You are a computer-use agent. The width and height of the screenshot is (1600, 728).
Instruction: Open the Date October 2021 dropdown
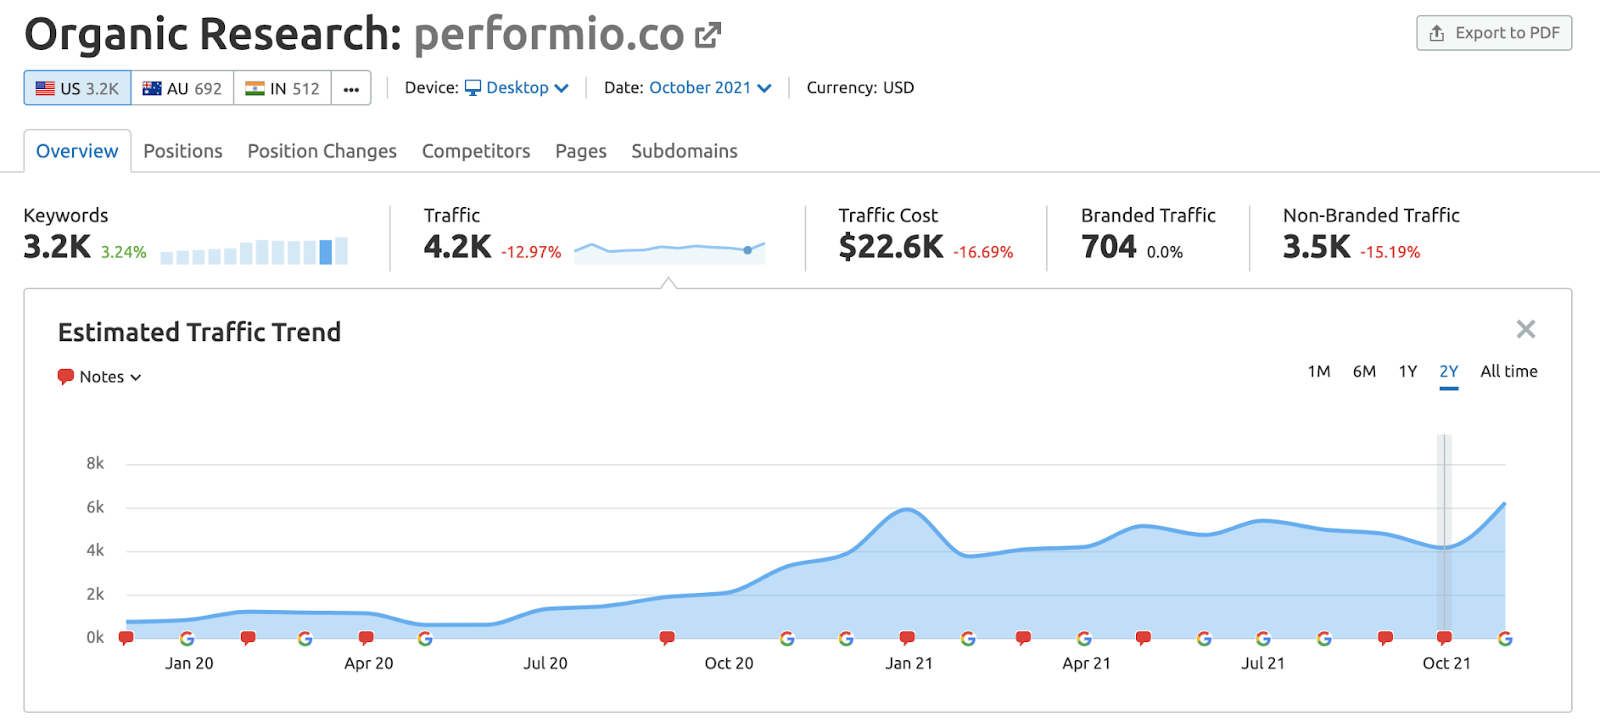pos(710,88)
